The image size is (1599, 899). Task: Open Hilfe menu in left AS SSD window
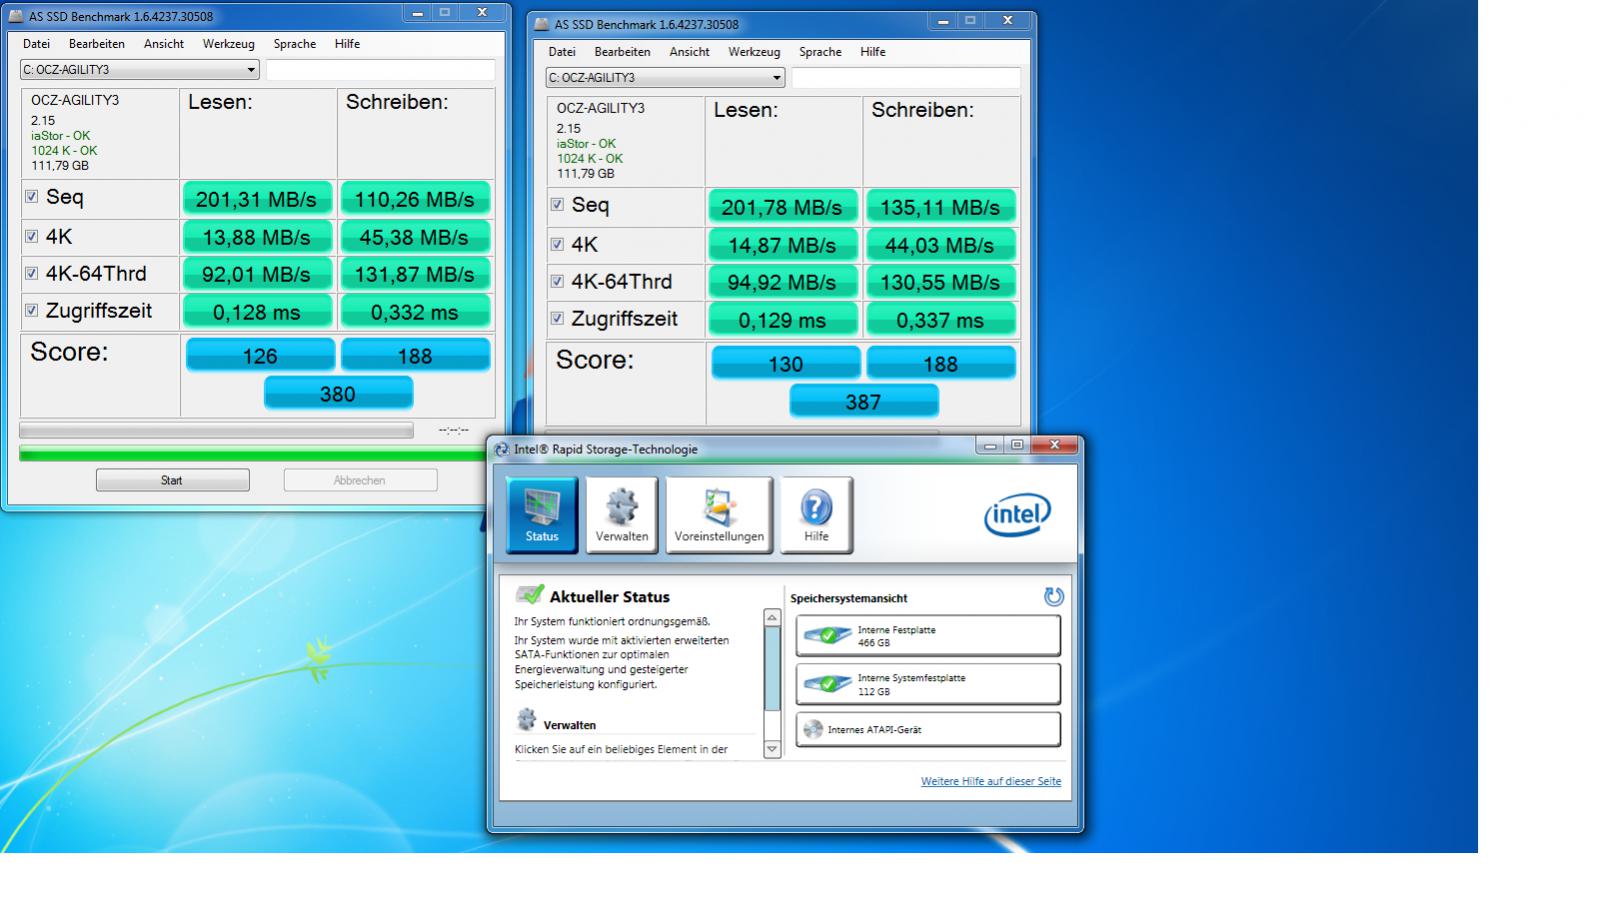point(347,44)
